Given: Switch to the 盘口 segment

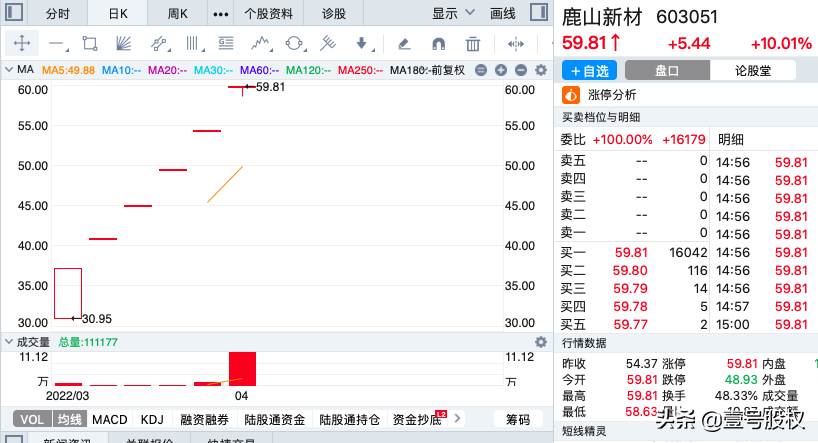Looking at the screenshot, I should point(667,70).
